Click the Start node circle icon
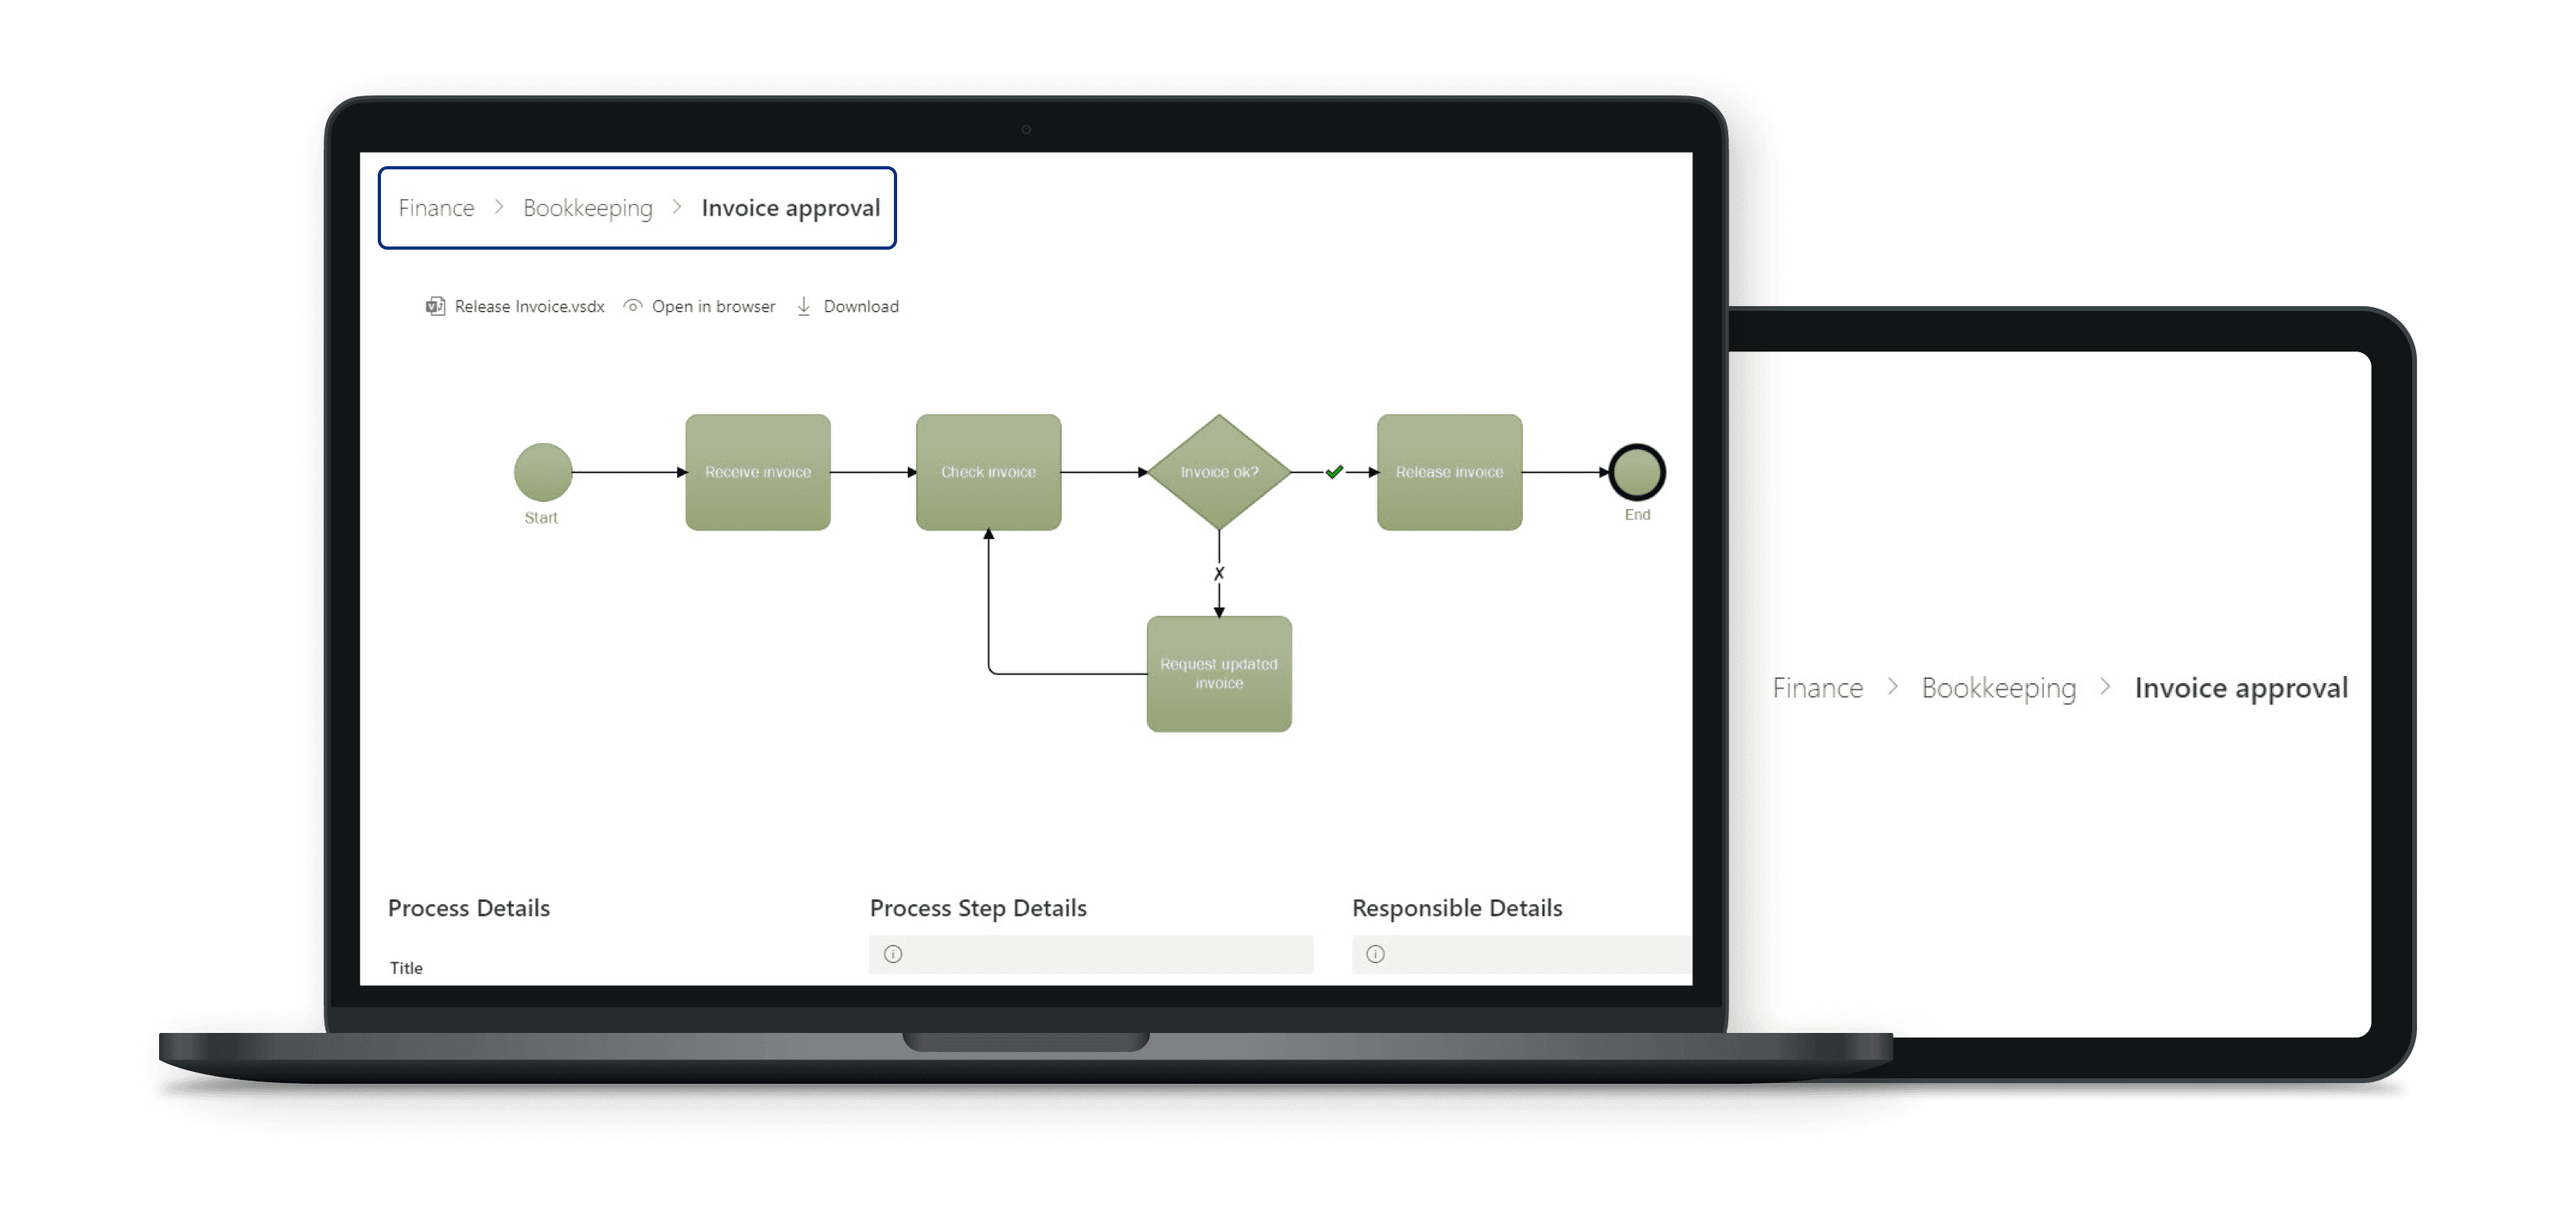The image size is (2576, 1223). click(544, 473)
